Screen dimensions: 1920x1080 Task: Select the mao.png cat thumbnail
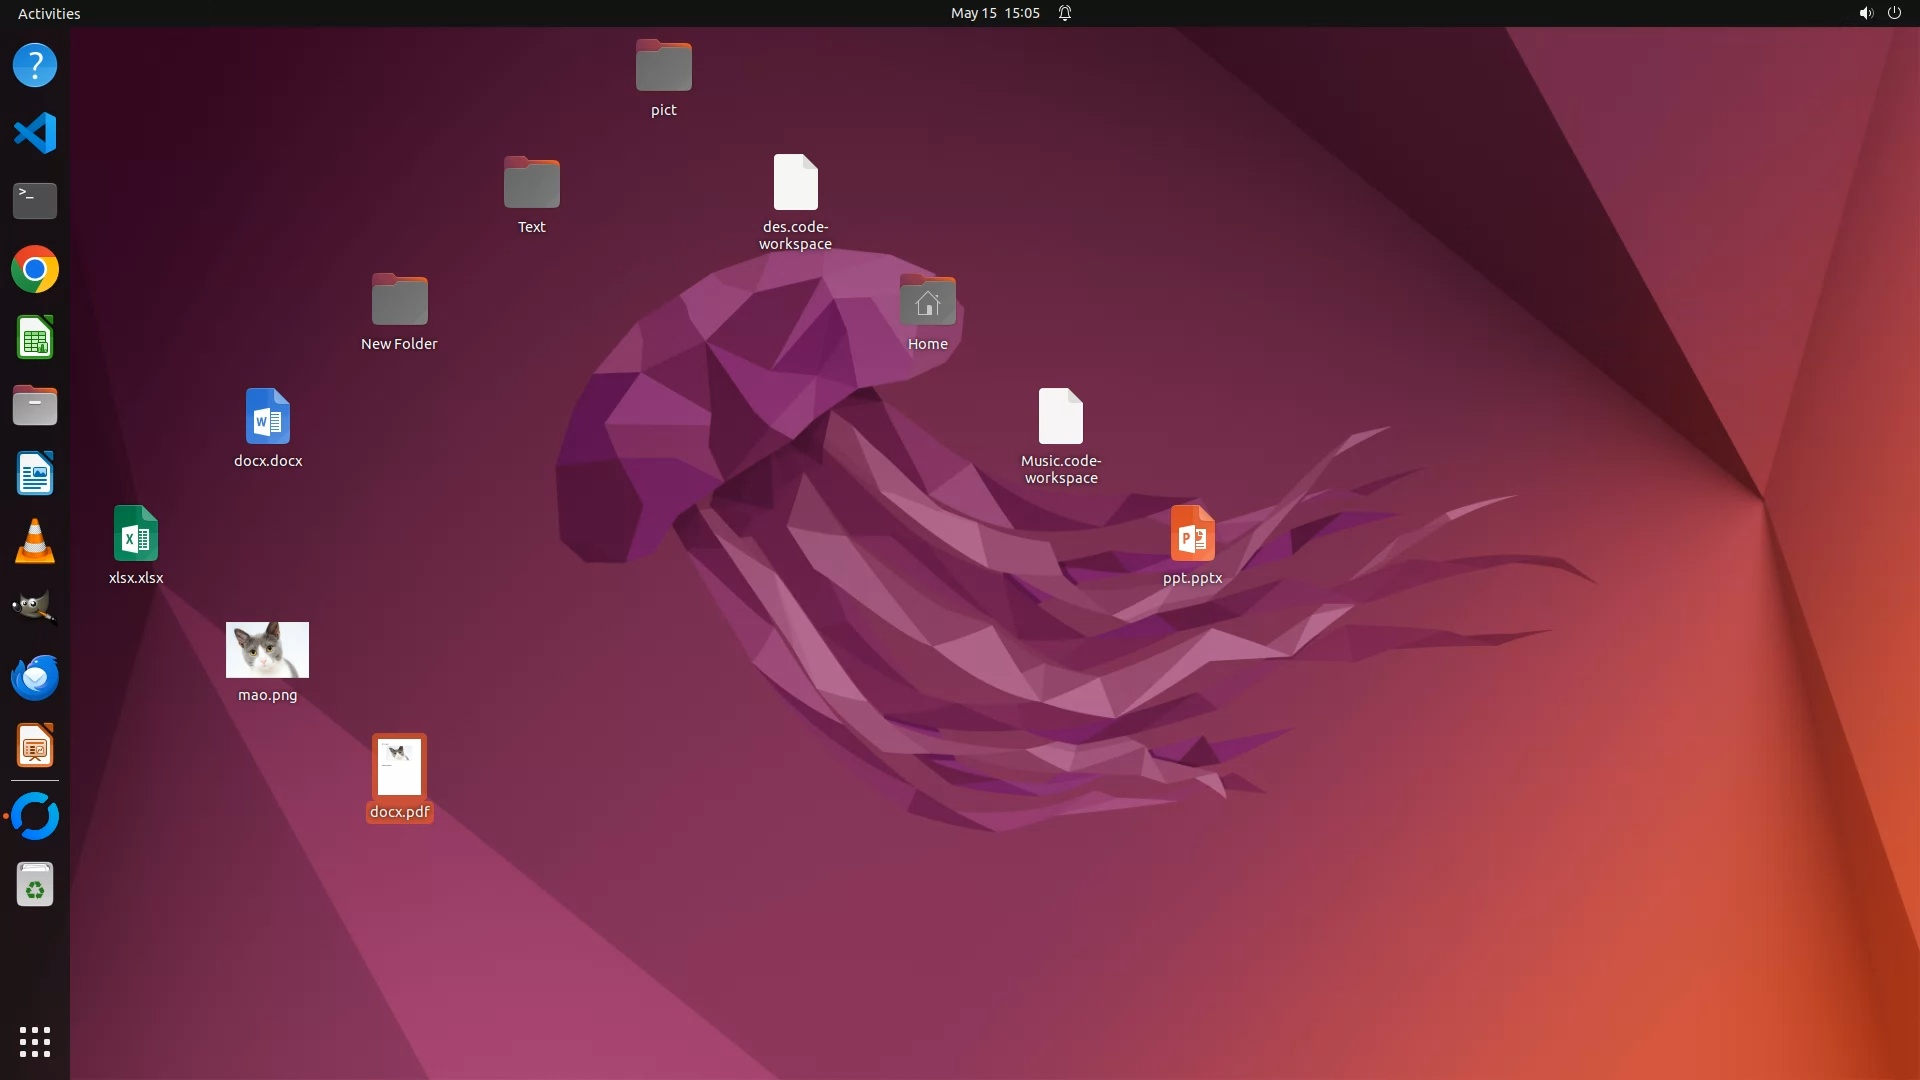[267, 650]
